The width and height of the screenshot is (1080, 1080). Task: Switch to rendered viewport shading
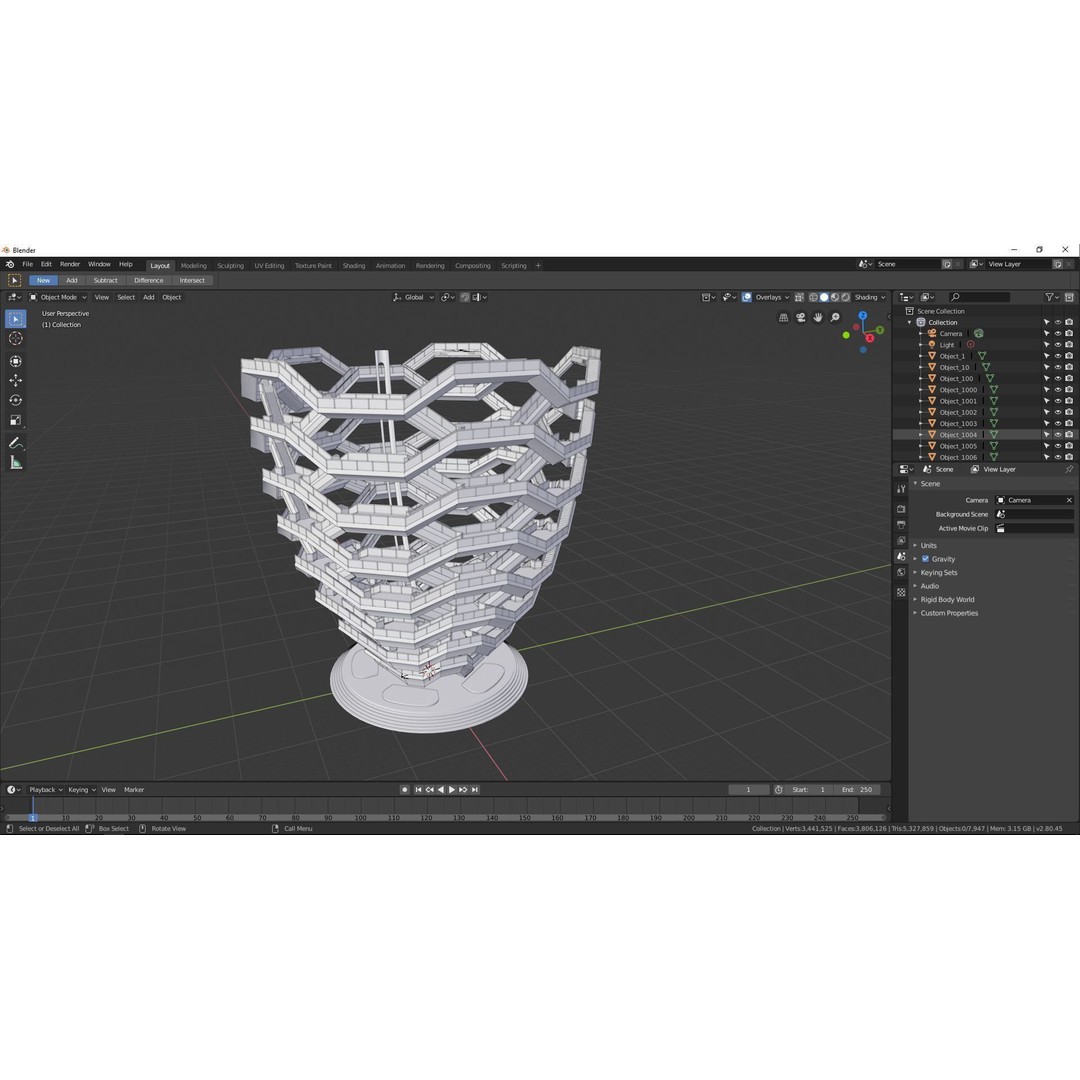[846, 298]
